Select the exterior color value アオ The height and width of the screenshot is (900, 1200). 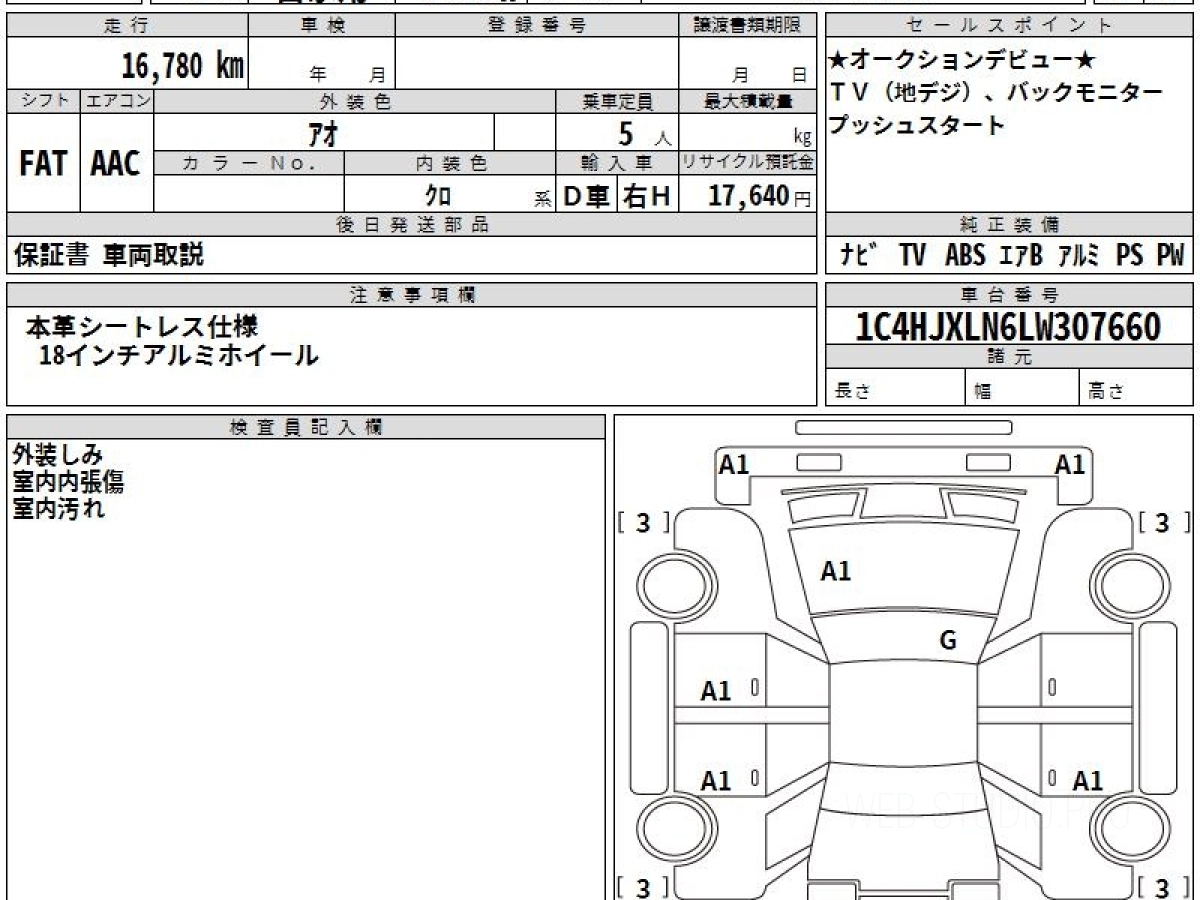(322, 132)
